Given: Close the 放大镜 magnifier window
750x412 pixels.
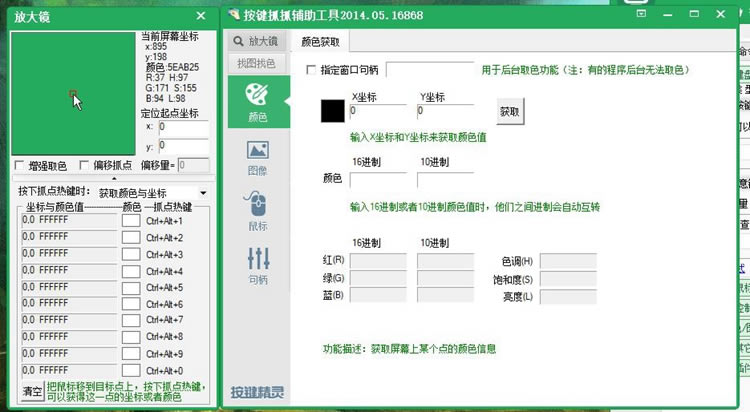Looking at the screenshot, I should tap(201, 16).
